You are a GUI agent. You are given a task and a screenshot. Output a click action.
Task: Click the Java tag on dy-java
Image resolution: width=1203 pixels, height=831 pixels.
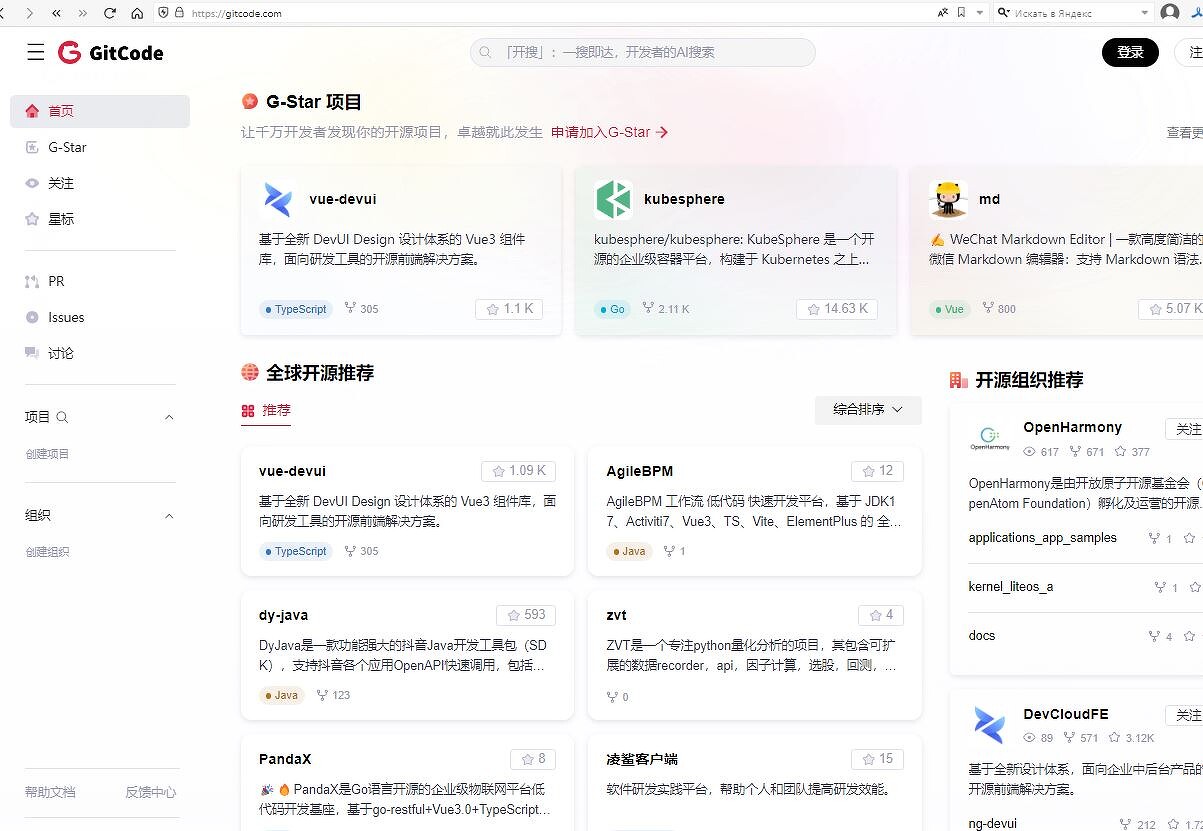(x=281, y=695)
